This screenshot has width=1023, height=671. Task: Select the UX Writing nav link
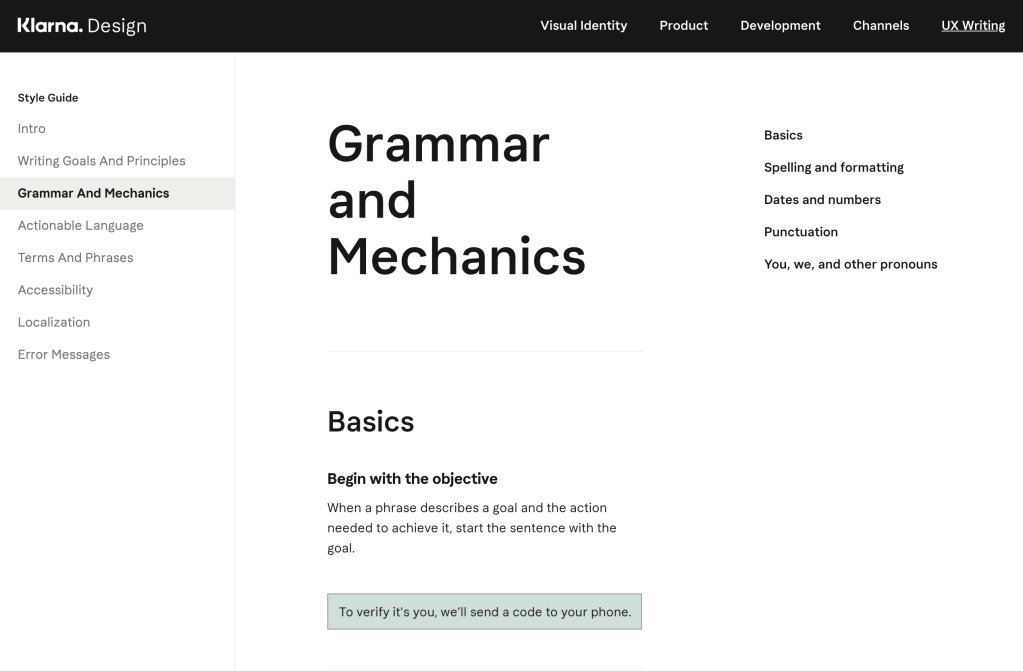click(x=972, y=26)
